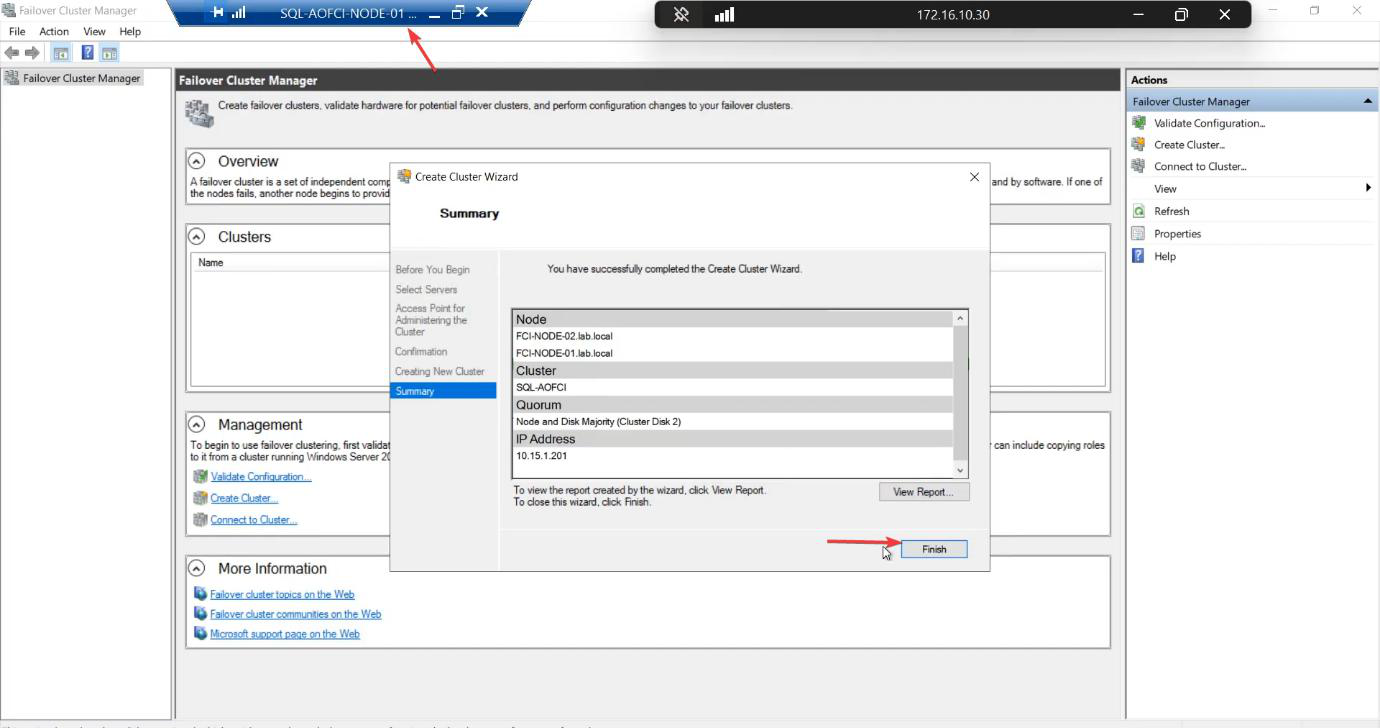Click the pin icon on SQL-AOFCI-NODE-01 bar
Image resolution: width=1380 pixels, height=728 pixels.
pos(218,13)
